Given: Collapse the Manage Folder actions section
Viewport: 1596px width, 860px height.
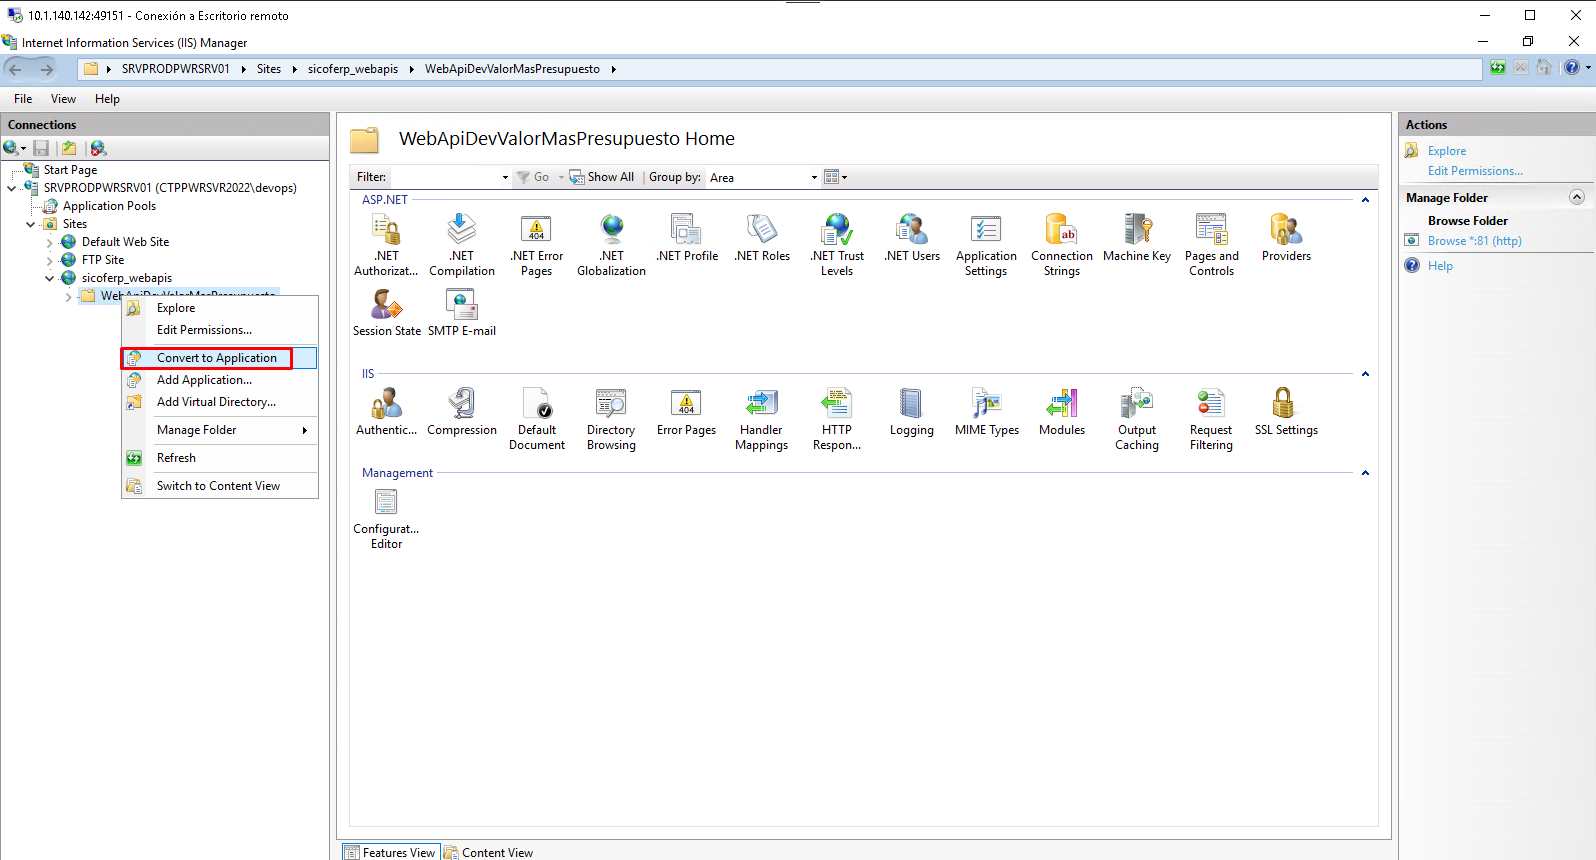Looking at the screenshot, I should tap(1577, 197).
